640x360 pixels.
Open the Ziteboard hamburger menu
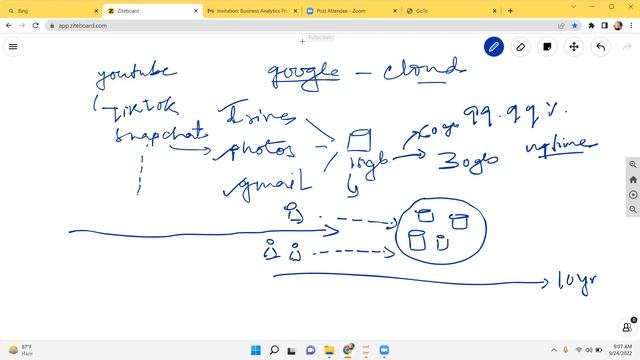pos(13,47)
